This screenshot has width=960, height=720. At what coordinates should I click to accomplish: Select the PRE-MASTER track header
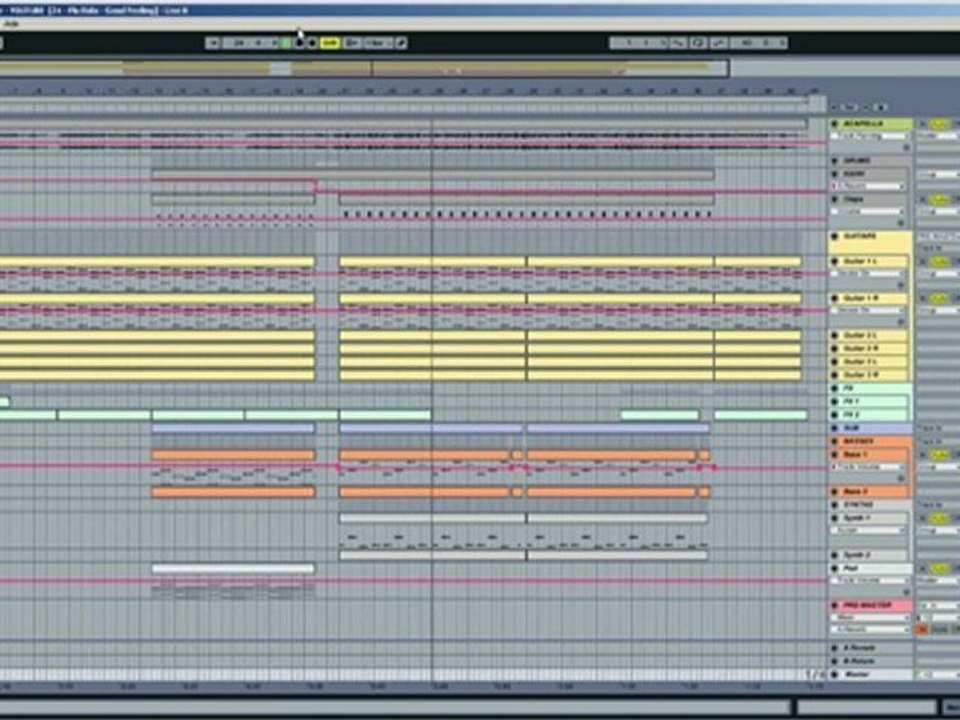click(871, 606)
